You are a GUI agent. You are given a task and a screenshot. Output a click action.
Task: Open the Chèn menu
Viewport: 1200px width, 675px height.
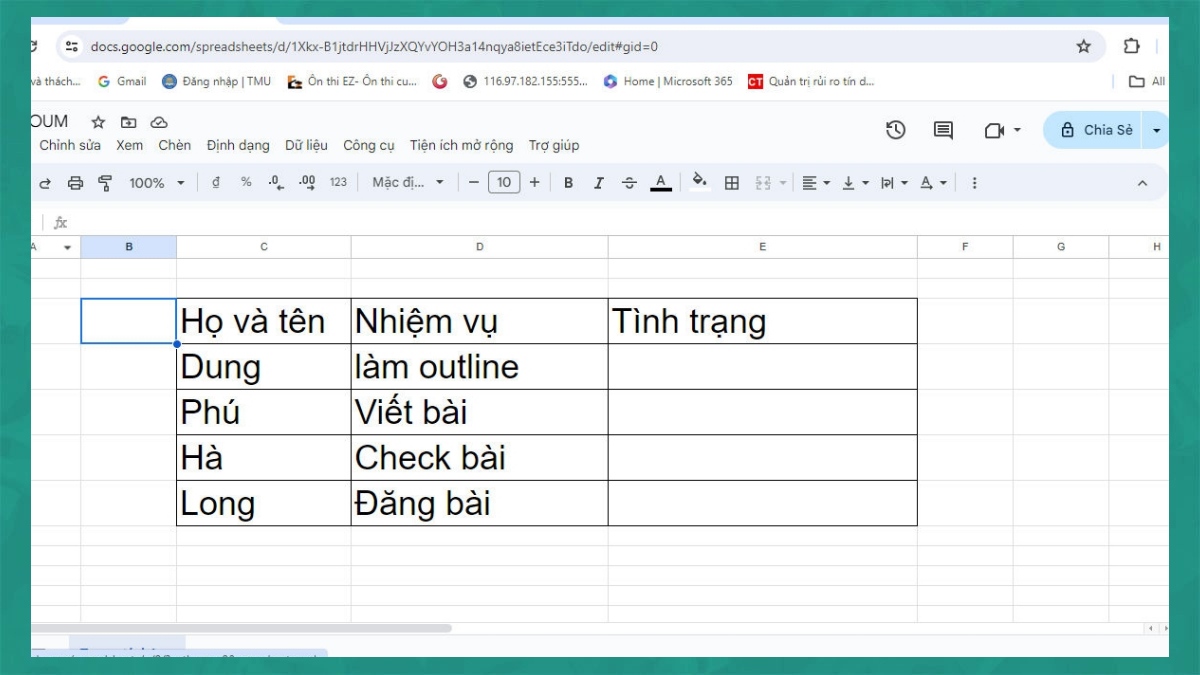(x=174, y=145)
